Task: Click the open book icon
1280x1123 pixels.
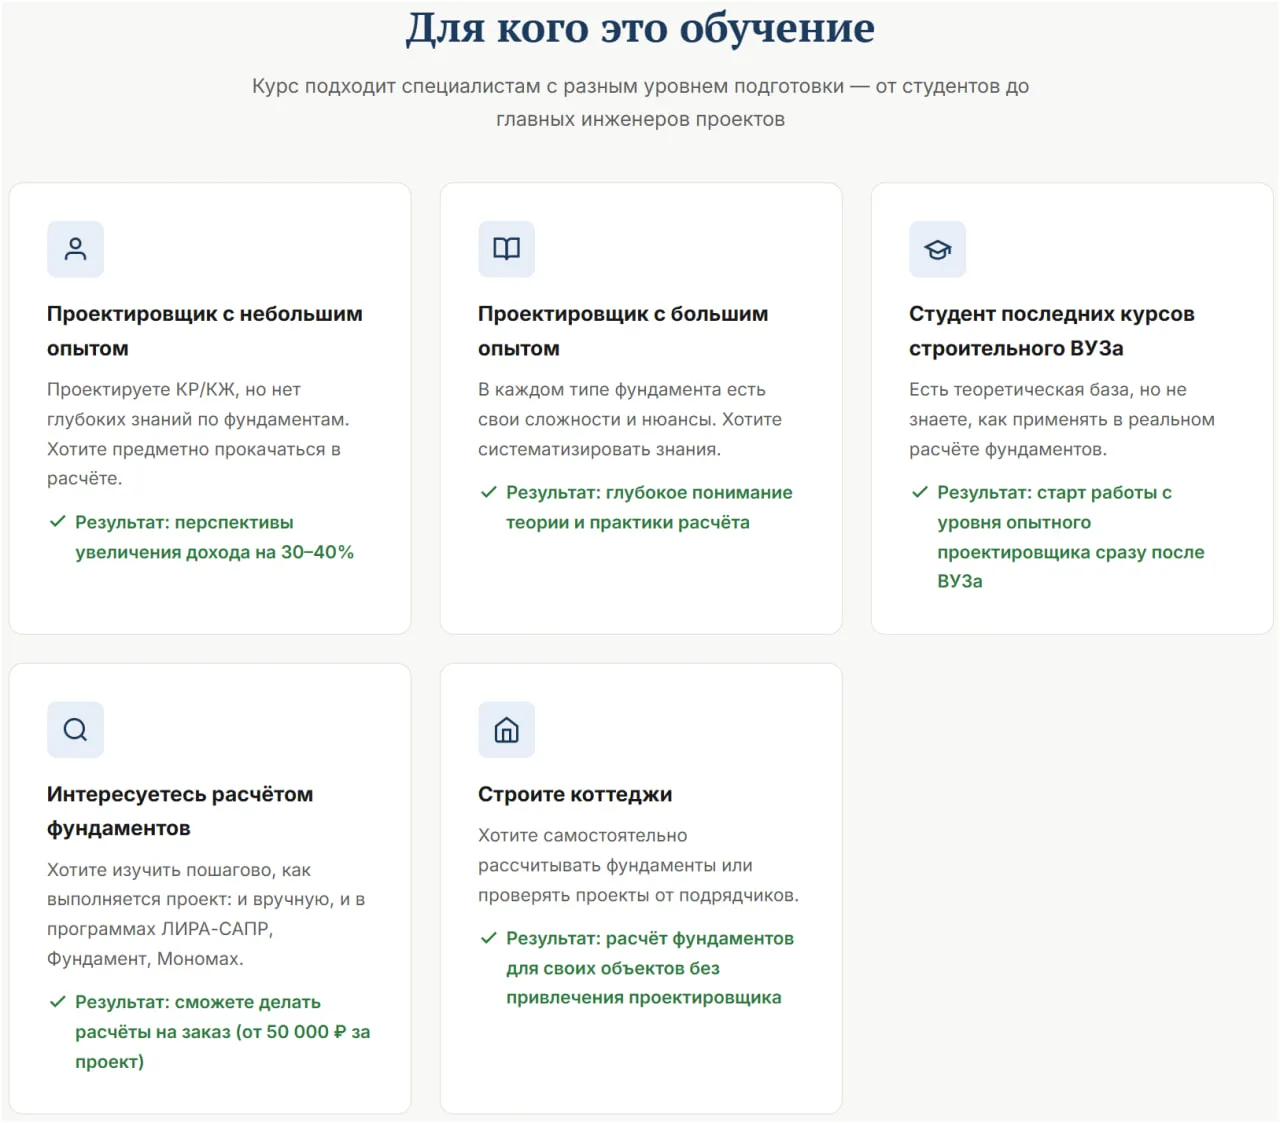Action: click(x=506, y=249)
